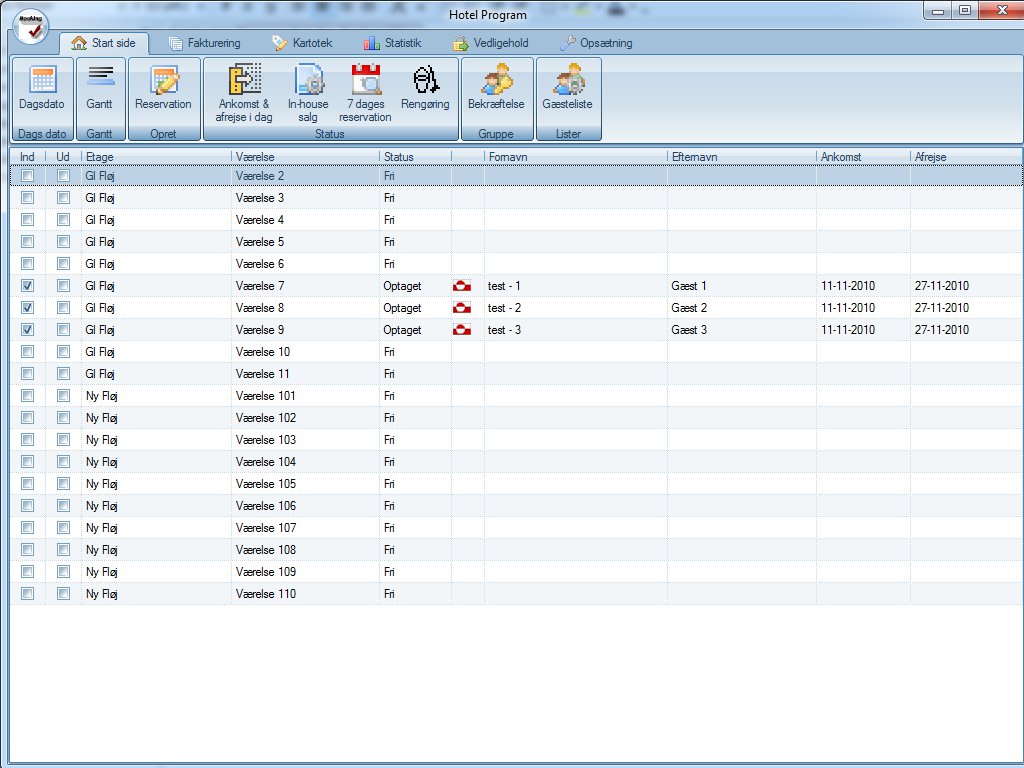Open Rengøring status
Viewport: 1024px width, 768px height.
tap(425, 88)
